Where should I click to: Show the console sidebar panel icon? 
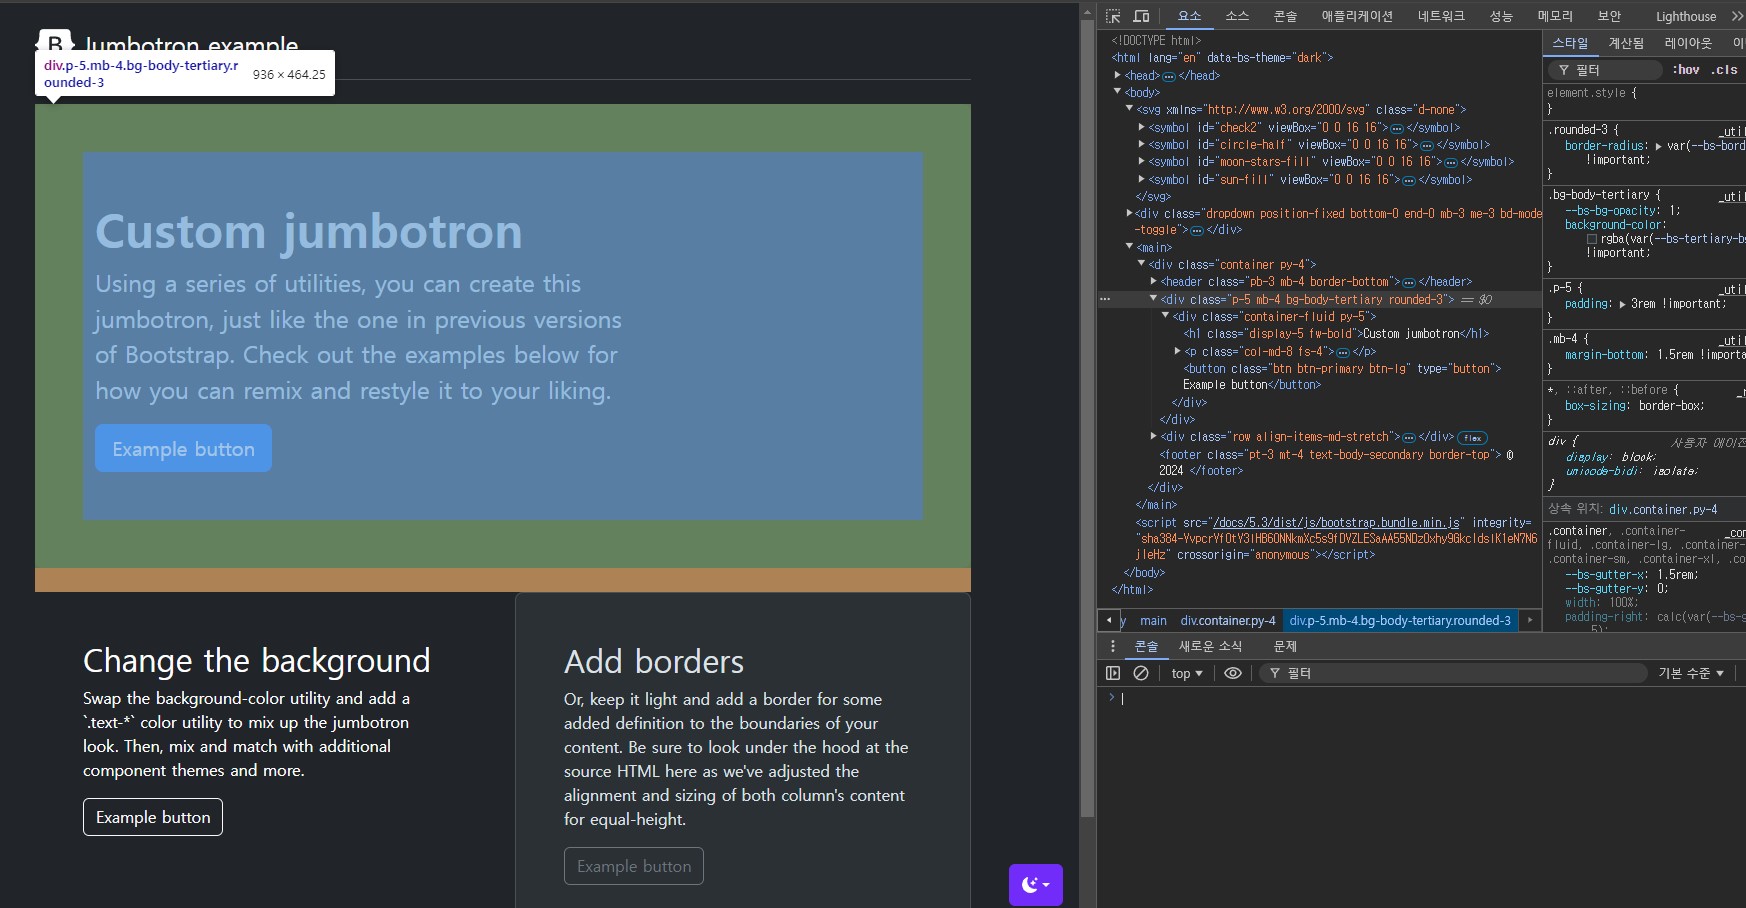click(1113, 673)
